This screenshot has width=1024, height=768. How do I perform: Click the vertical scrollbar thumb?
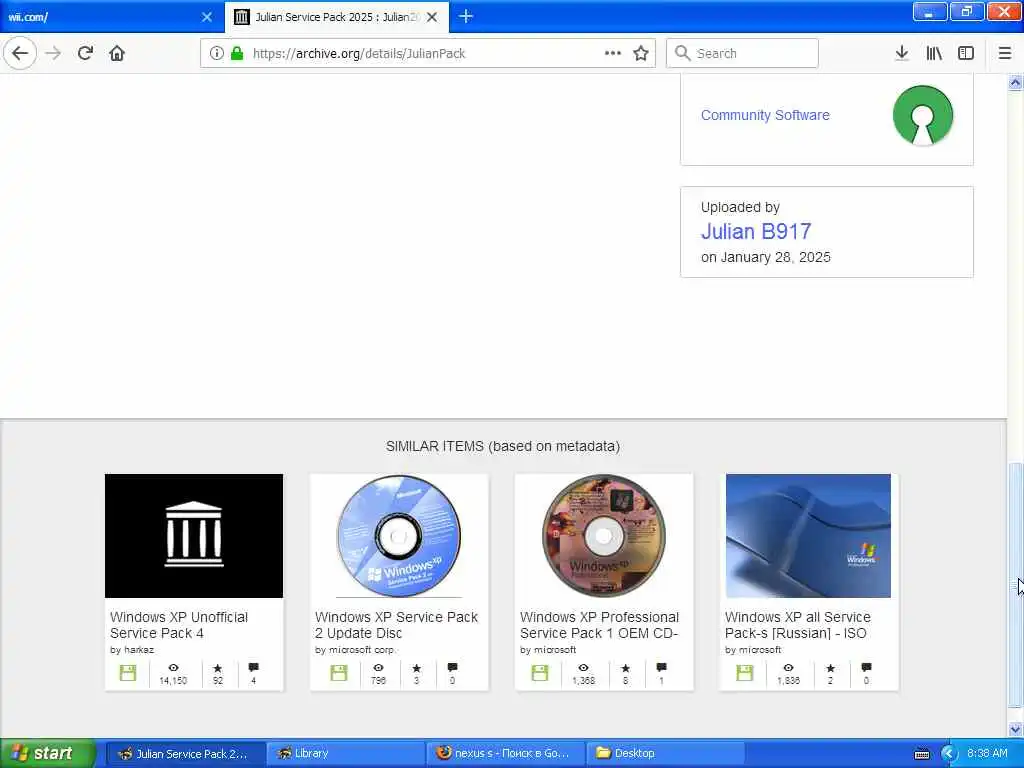[1015, 586]
